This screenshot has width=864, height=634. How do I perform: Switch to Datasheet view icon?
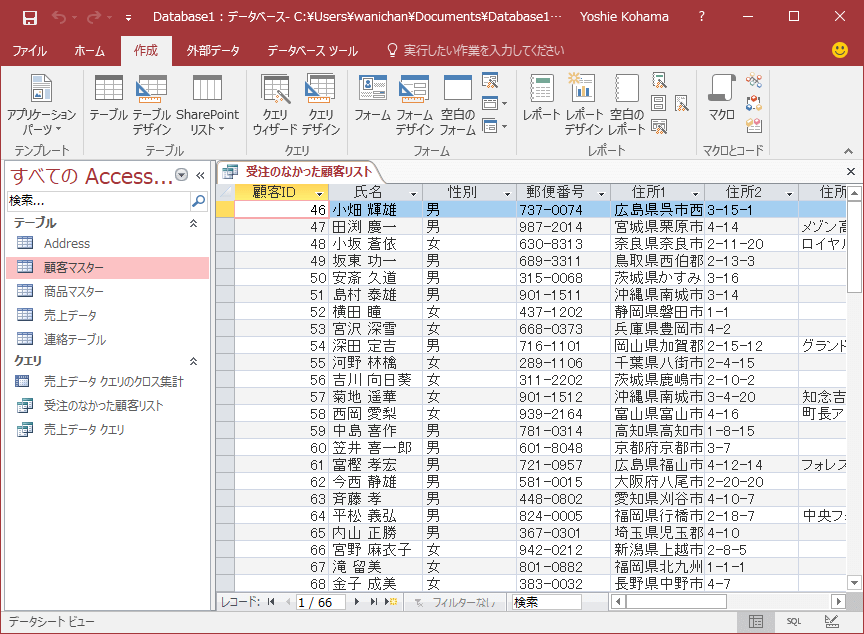pos(756,622)
